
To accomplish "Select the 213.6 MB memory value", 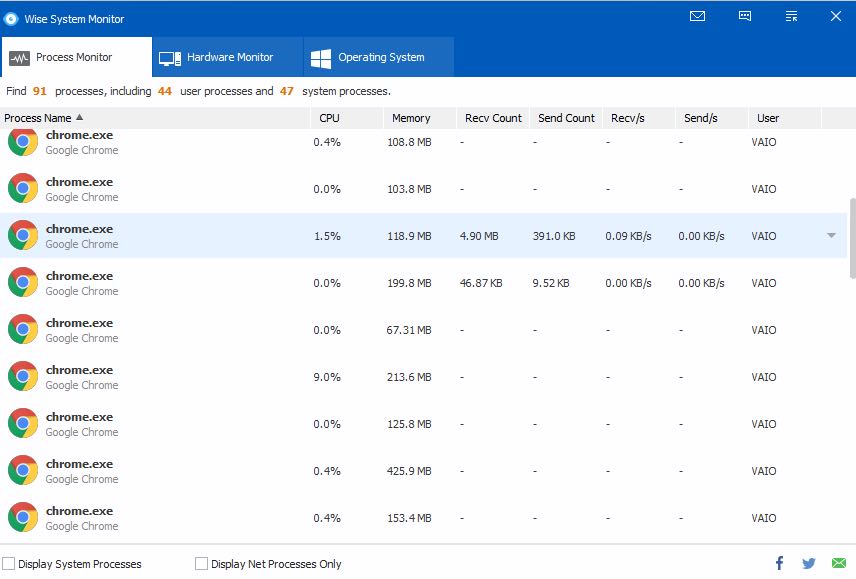I will [x=409, y=377].
